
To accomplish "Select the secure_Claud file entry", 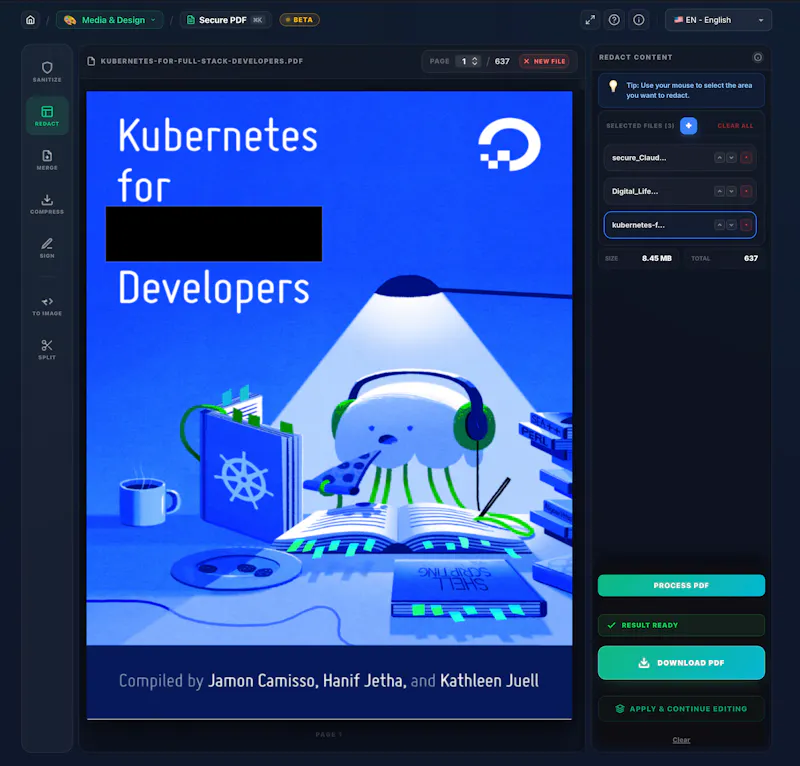I will [680, 158].
